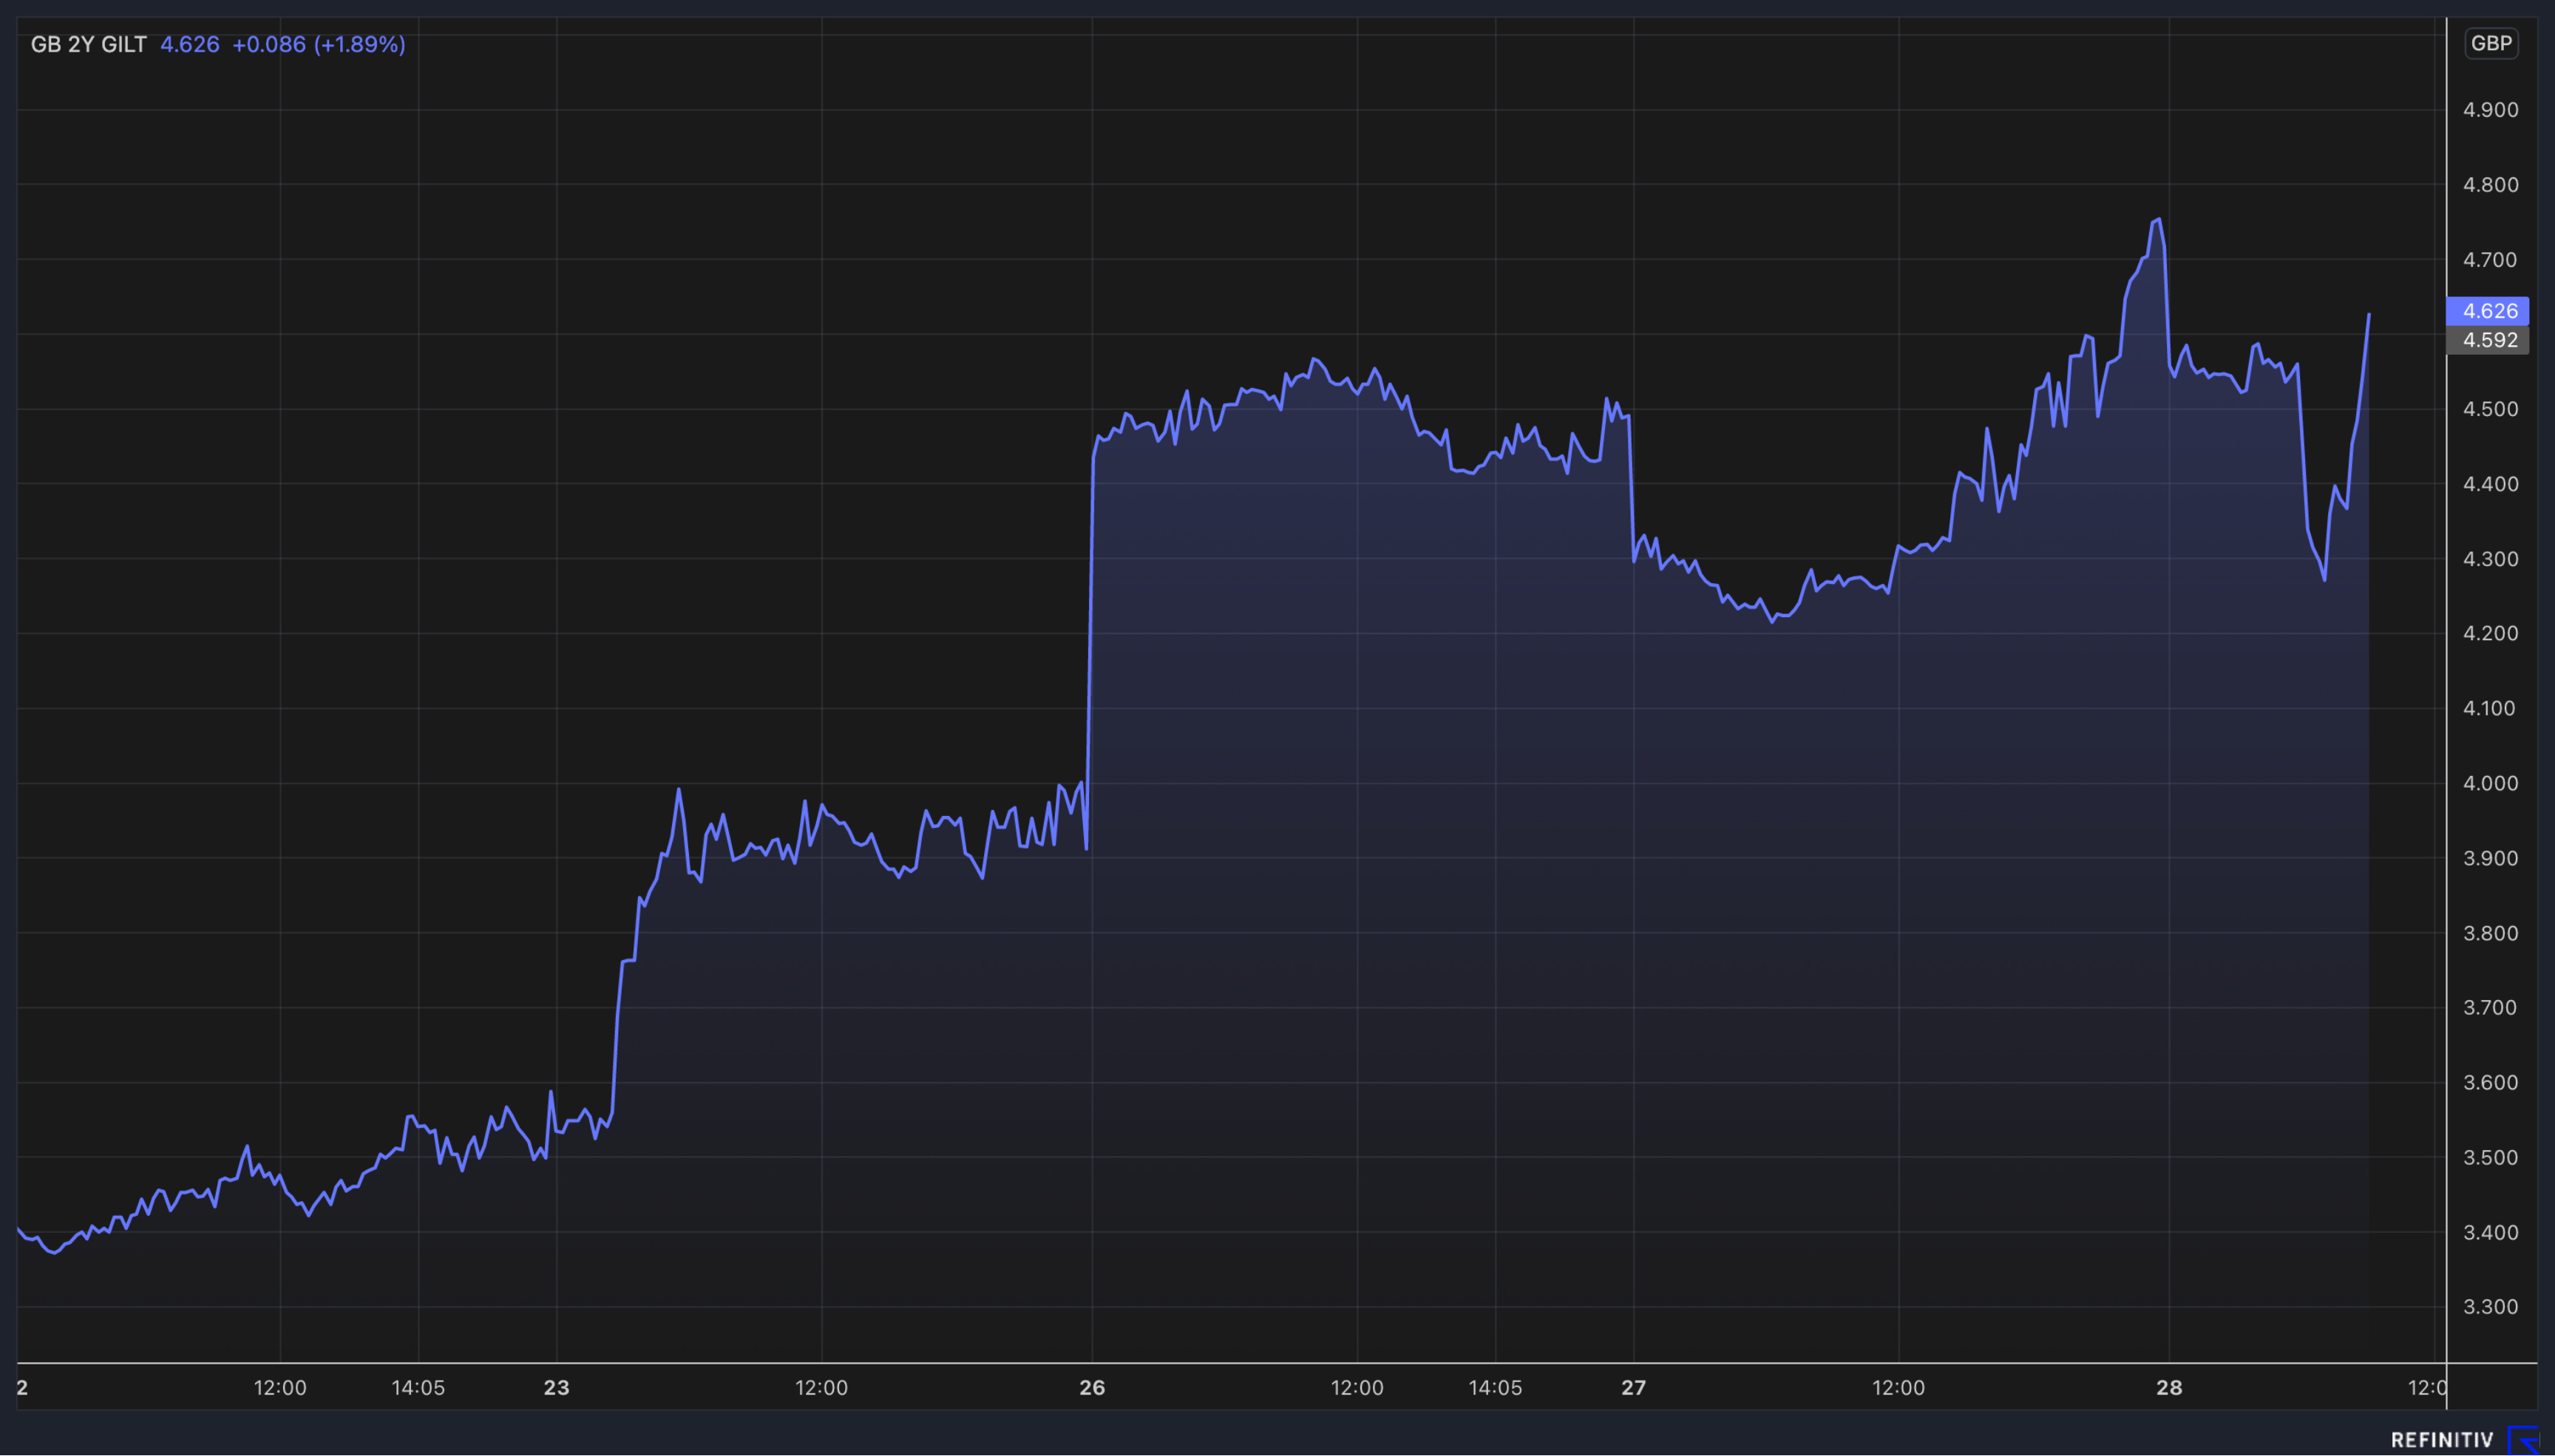Click the 4.900 y-axis label
The width and height of the screenshot is (2555, 1456).
[x=2490, y=110]
